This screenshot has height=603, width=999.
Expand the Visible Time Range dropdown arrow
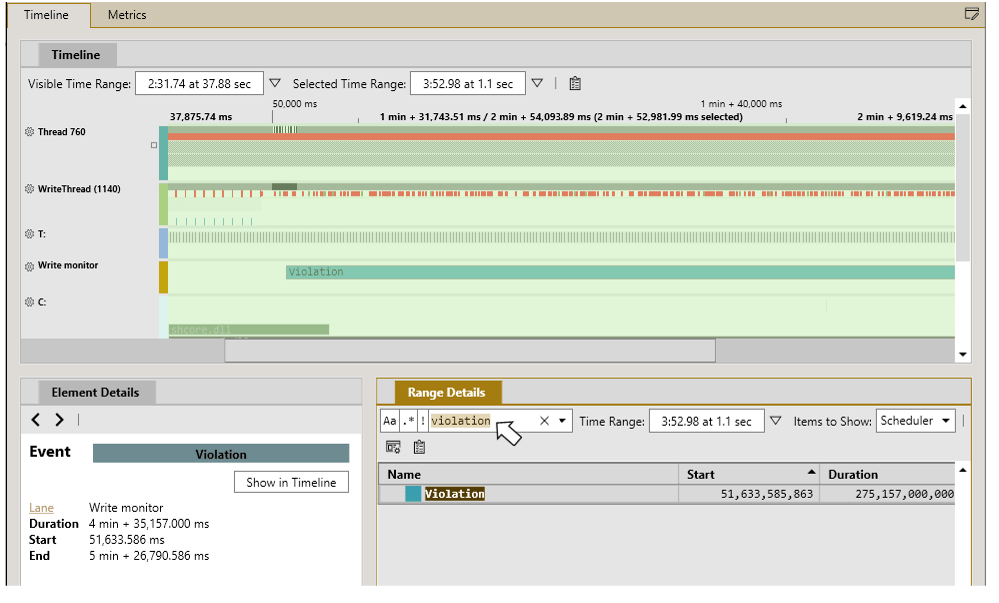tap(275, 84)
